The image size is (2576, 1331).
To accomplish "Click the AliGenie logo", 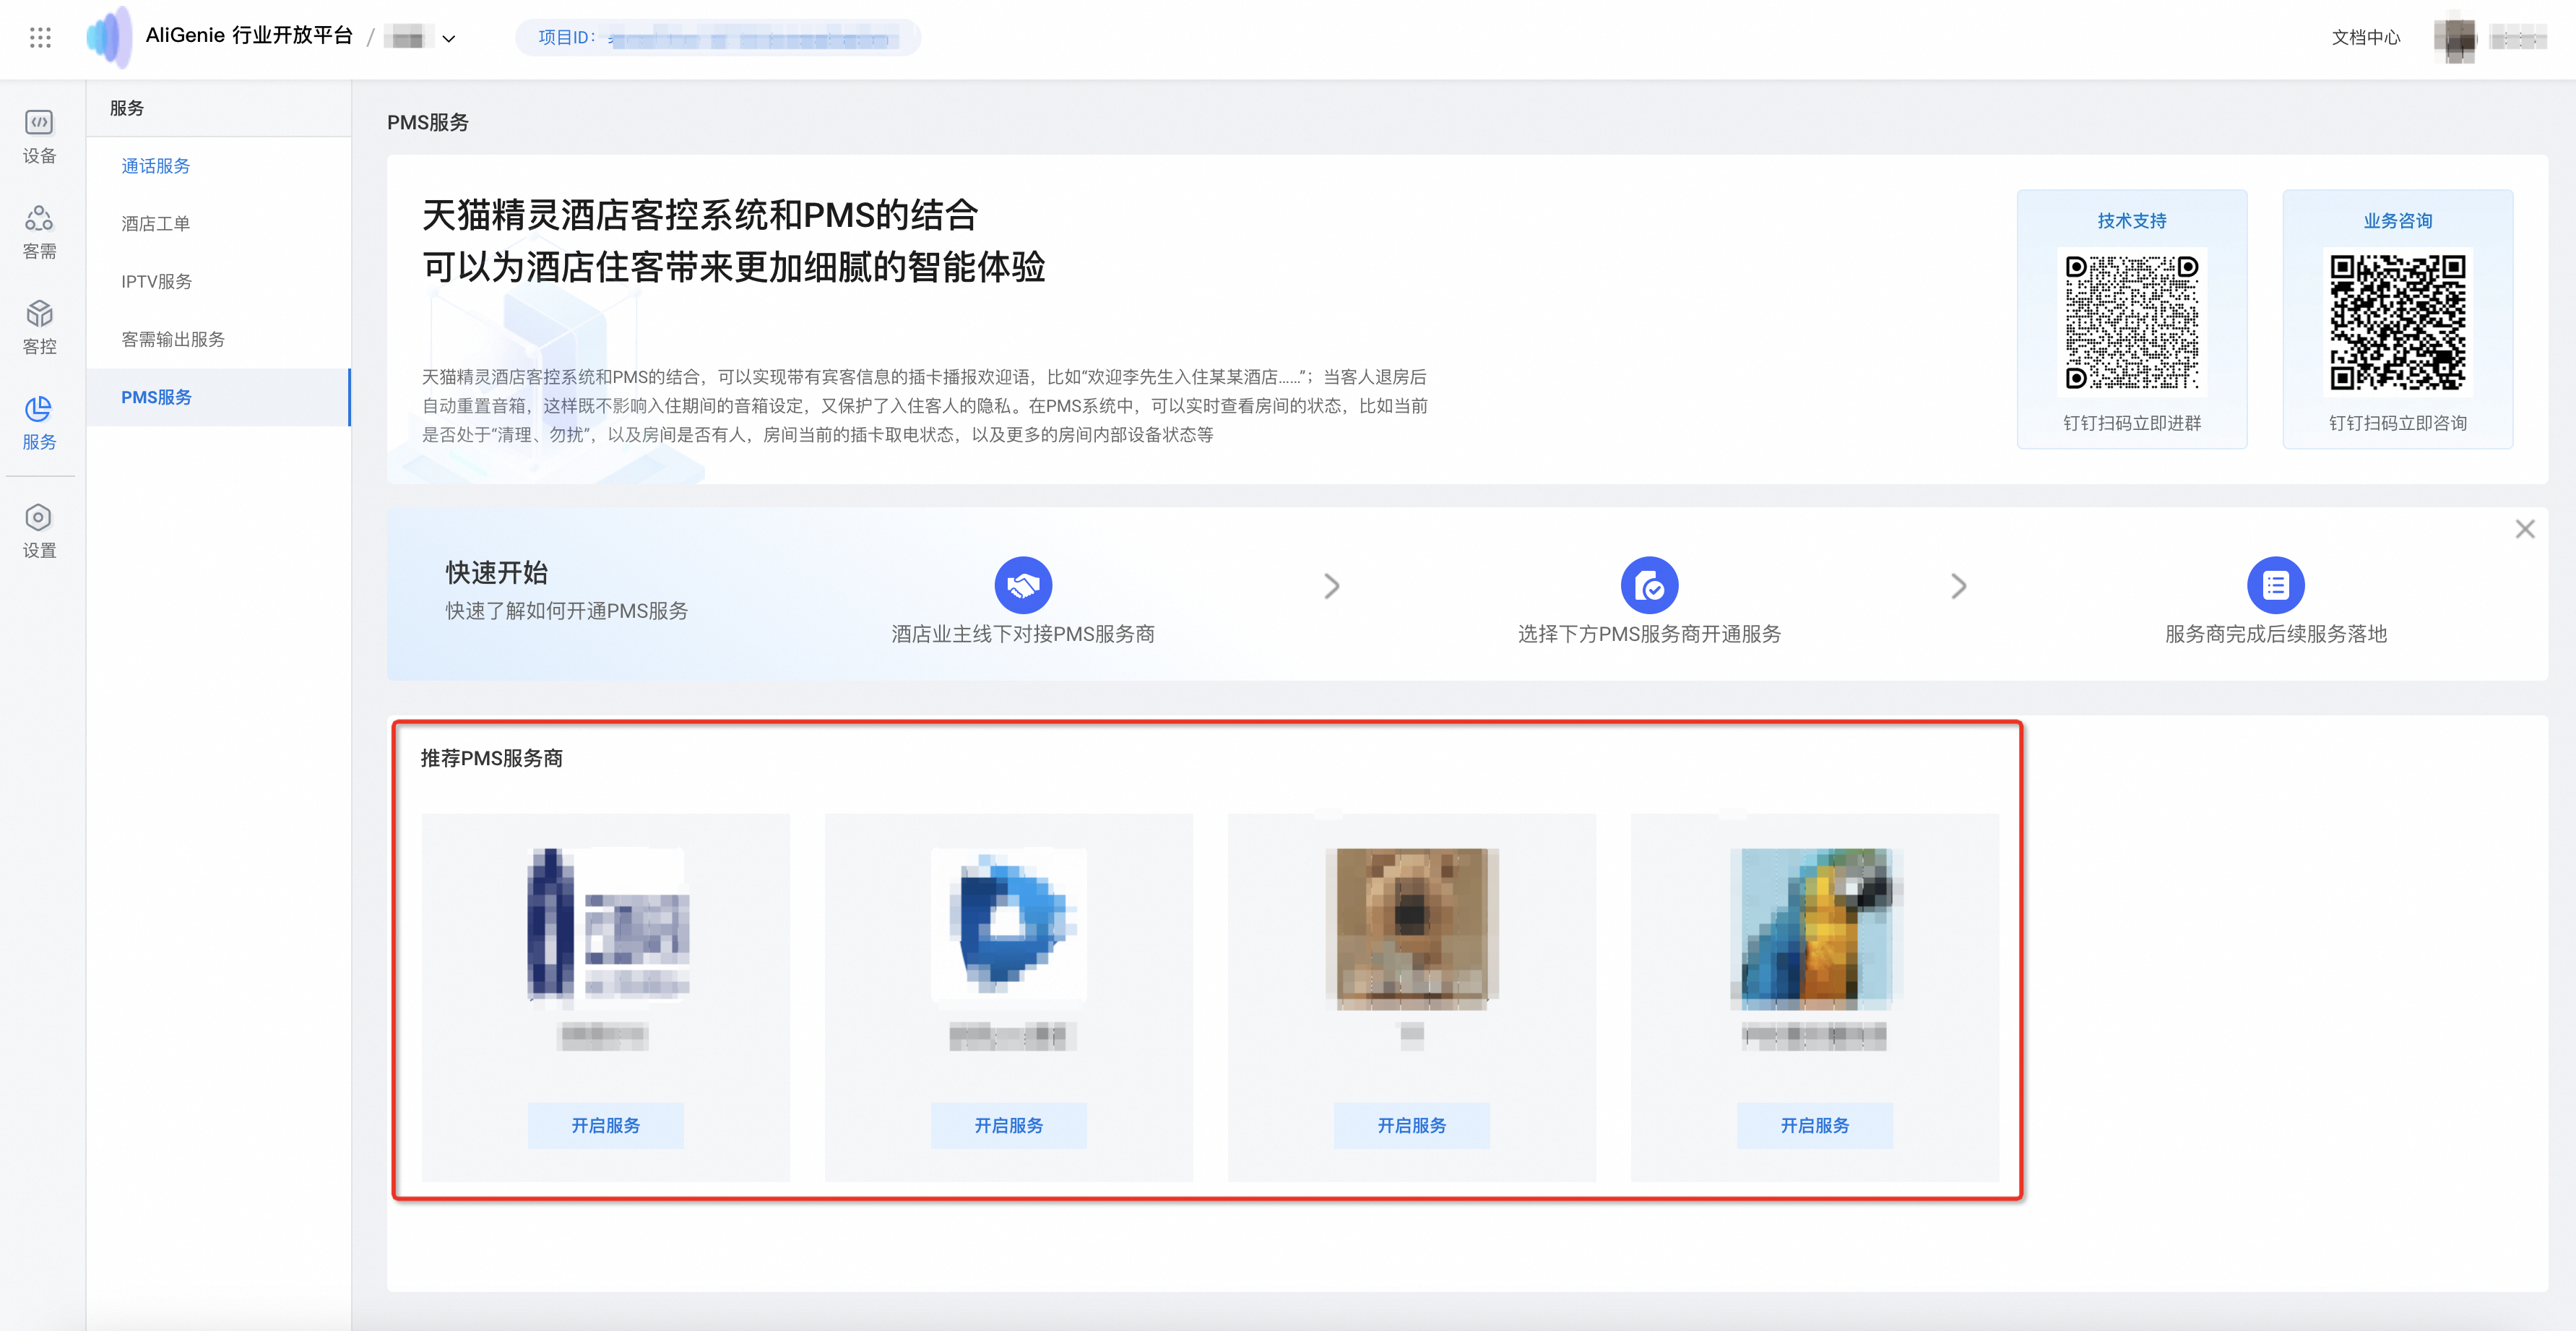I will [109, 37].
